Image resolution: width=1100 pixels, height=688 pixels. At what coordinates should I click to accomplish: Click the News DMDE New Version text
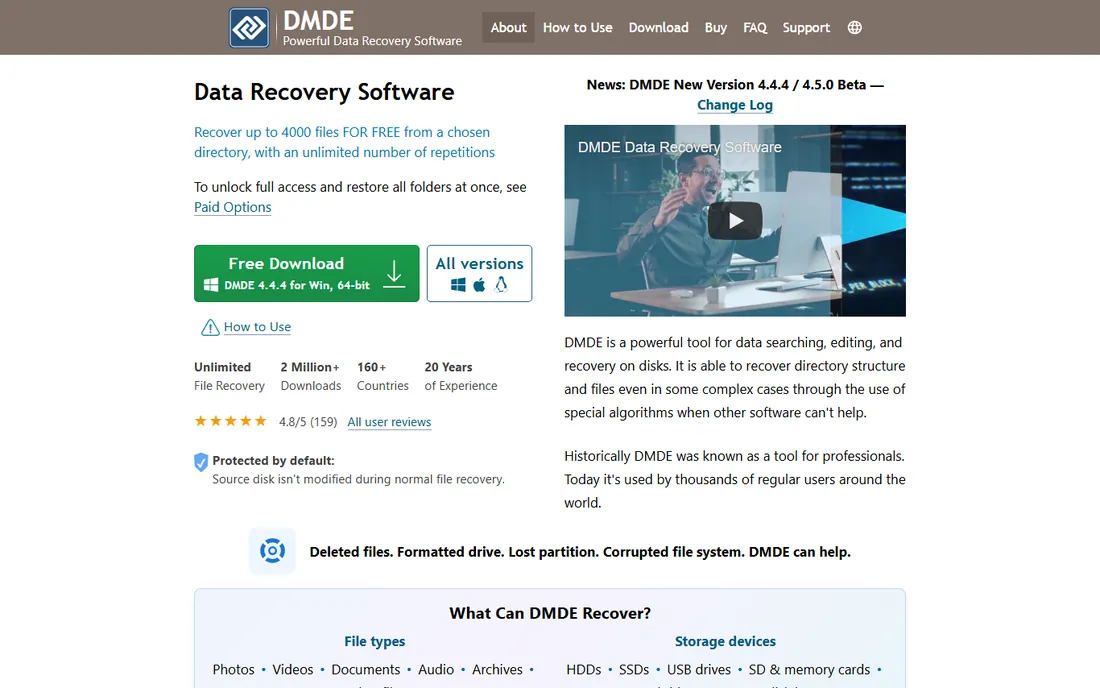click(x=735, y=85)
